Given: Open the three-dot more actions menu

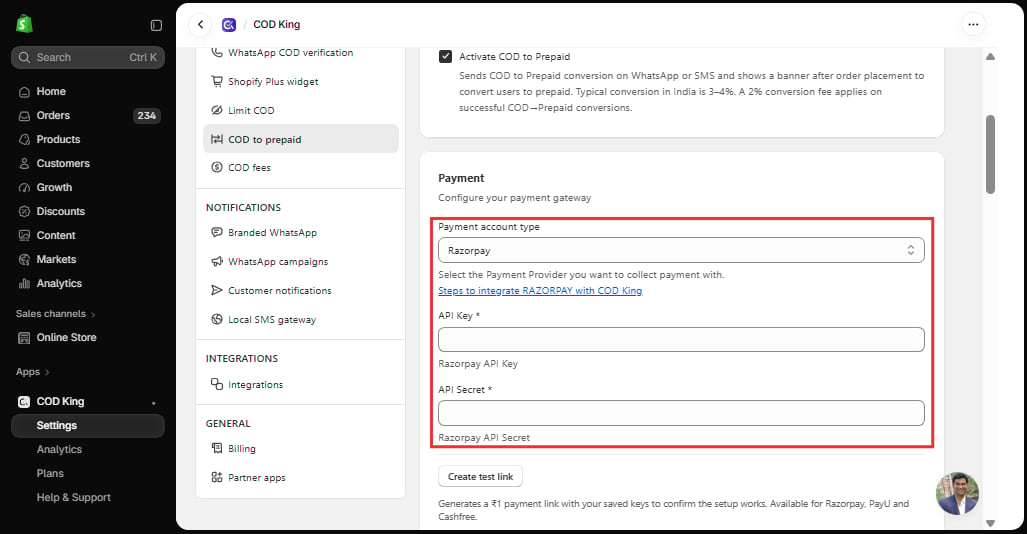Looking at the screenshot, I should tap(973, 25).
